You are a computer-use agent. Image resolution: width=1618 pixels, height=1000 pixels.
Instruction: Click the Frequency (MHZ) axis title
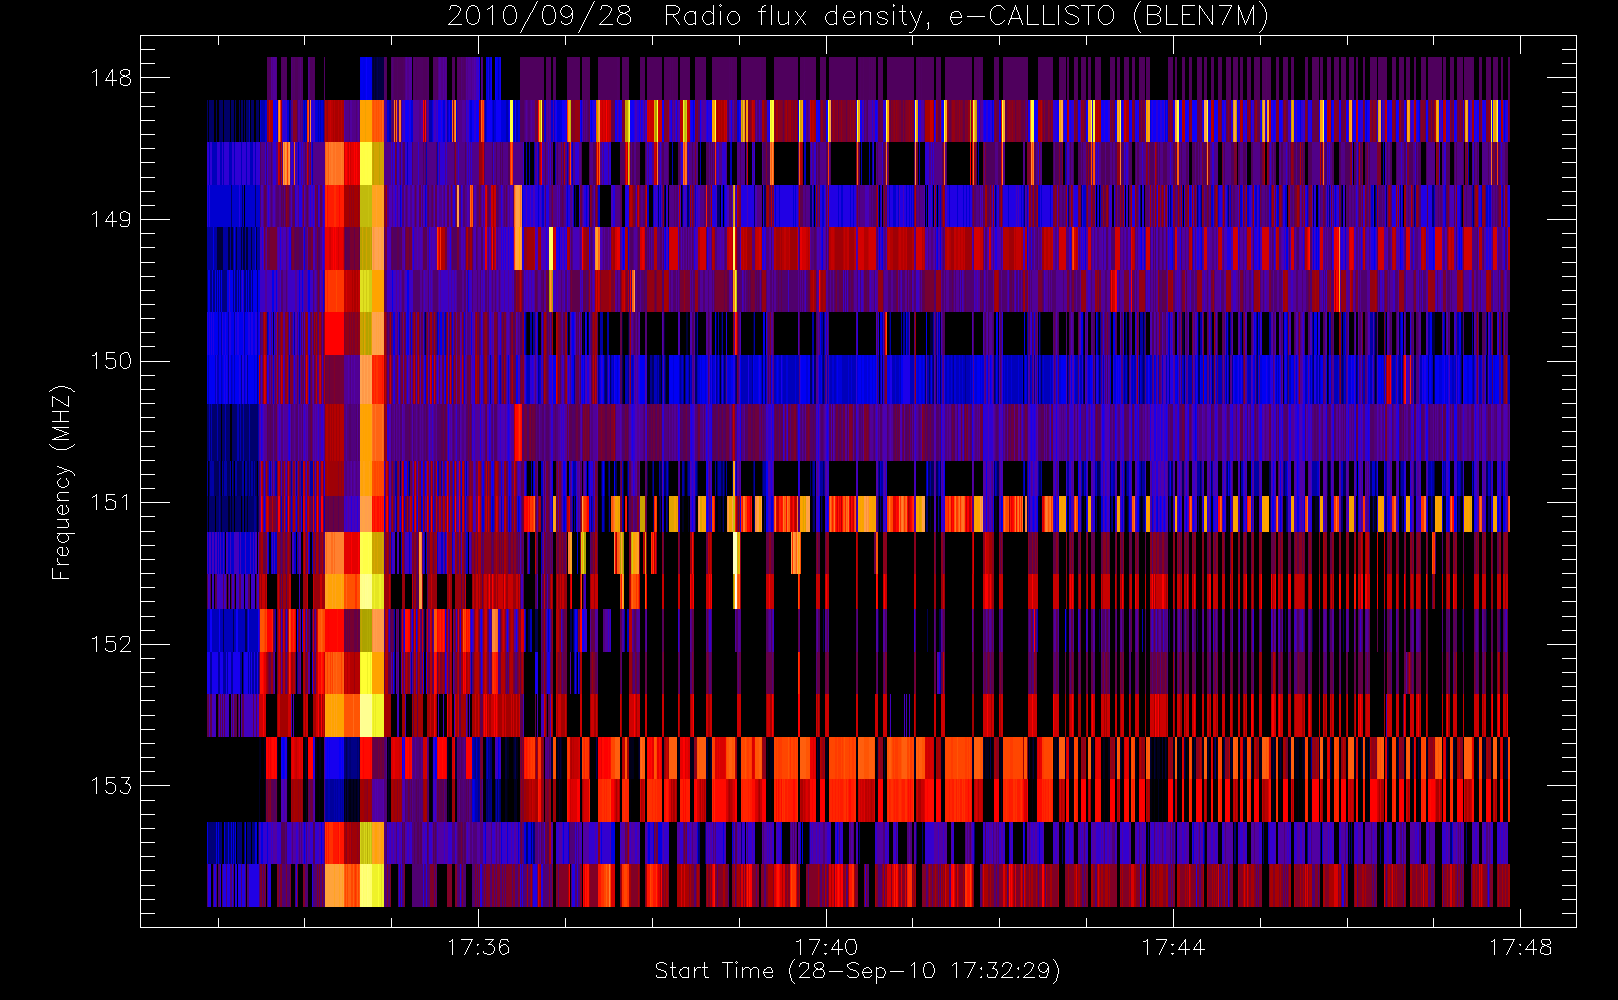tap(62, 482)
